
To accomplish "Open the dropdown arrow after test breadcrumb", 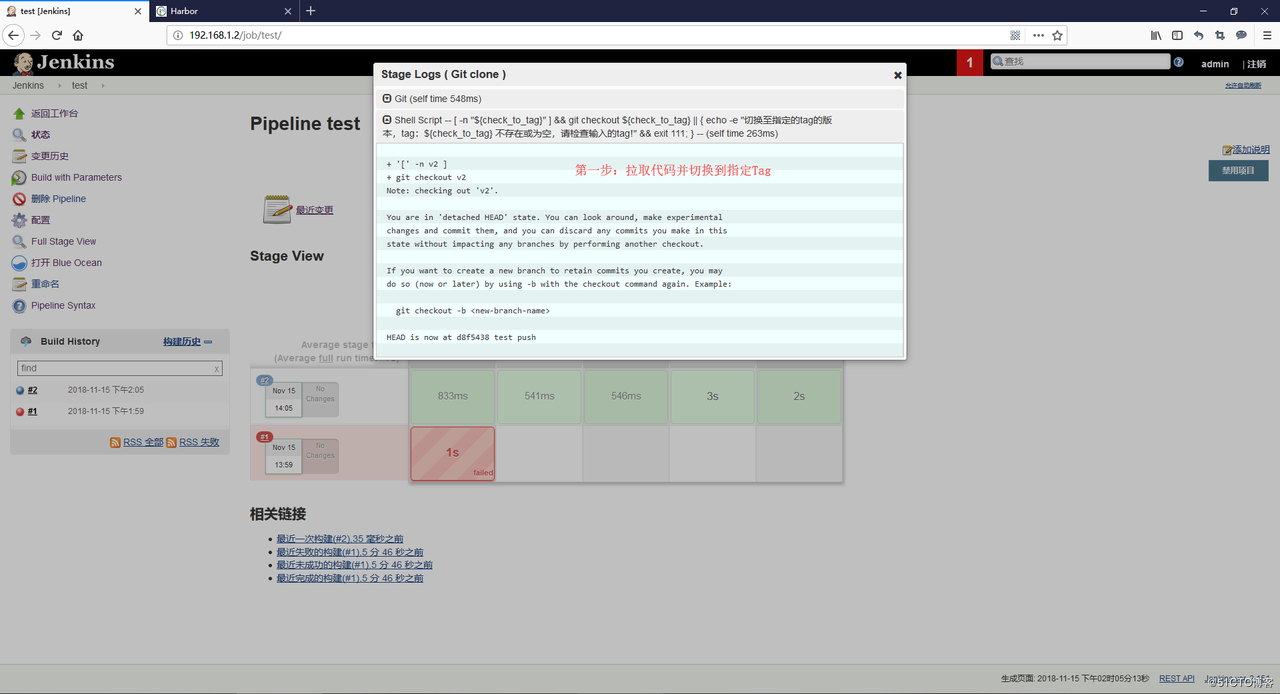I will tap(101, 86).
